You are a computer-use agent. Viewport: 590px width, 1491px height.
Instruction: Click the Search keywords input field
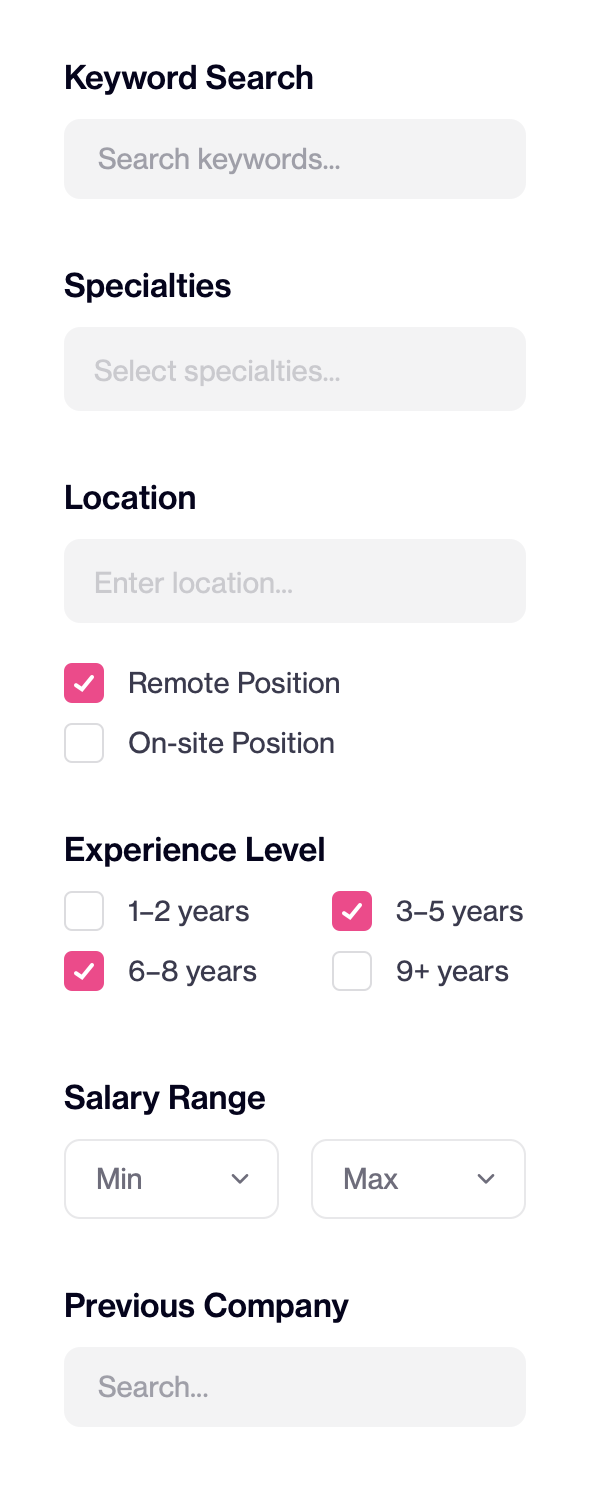[295, 158]
